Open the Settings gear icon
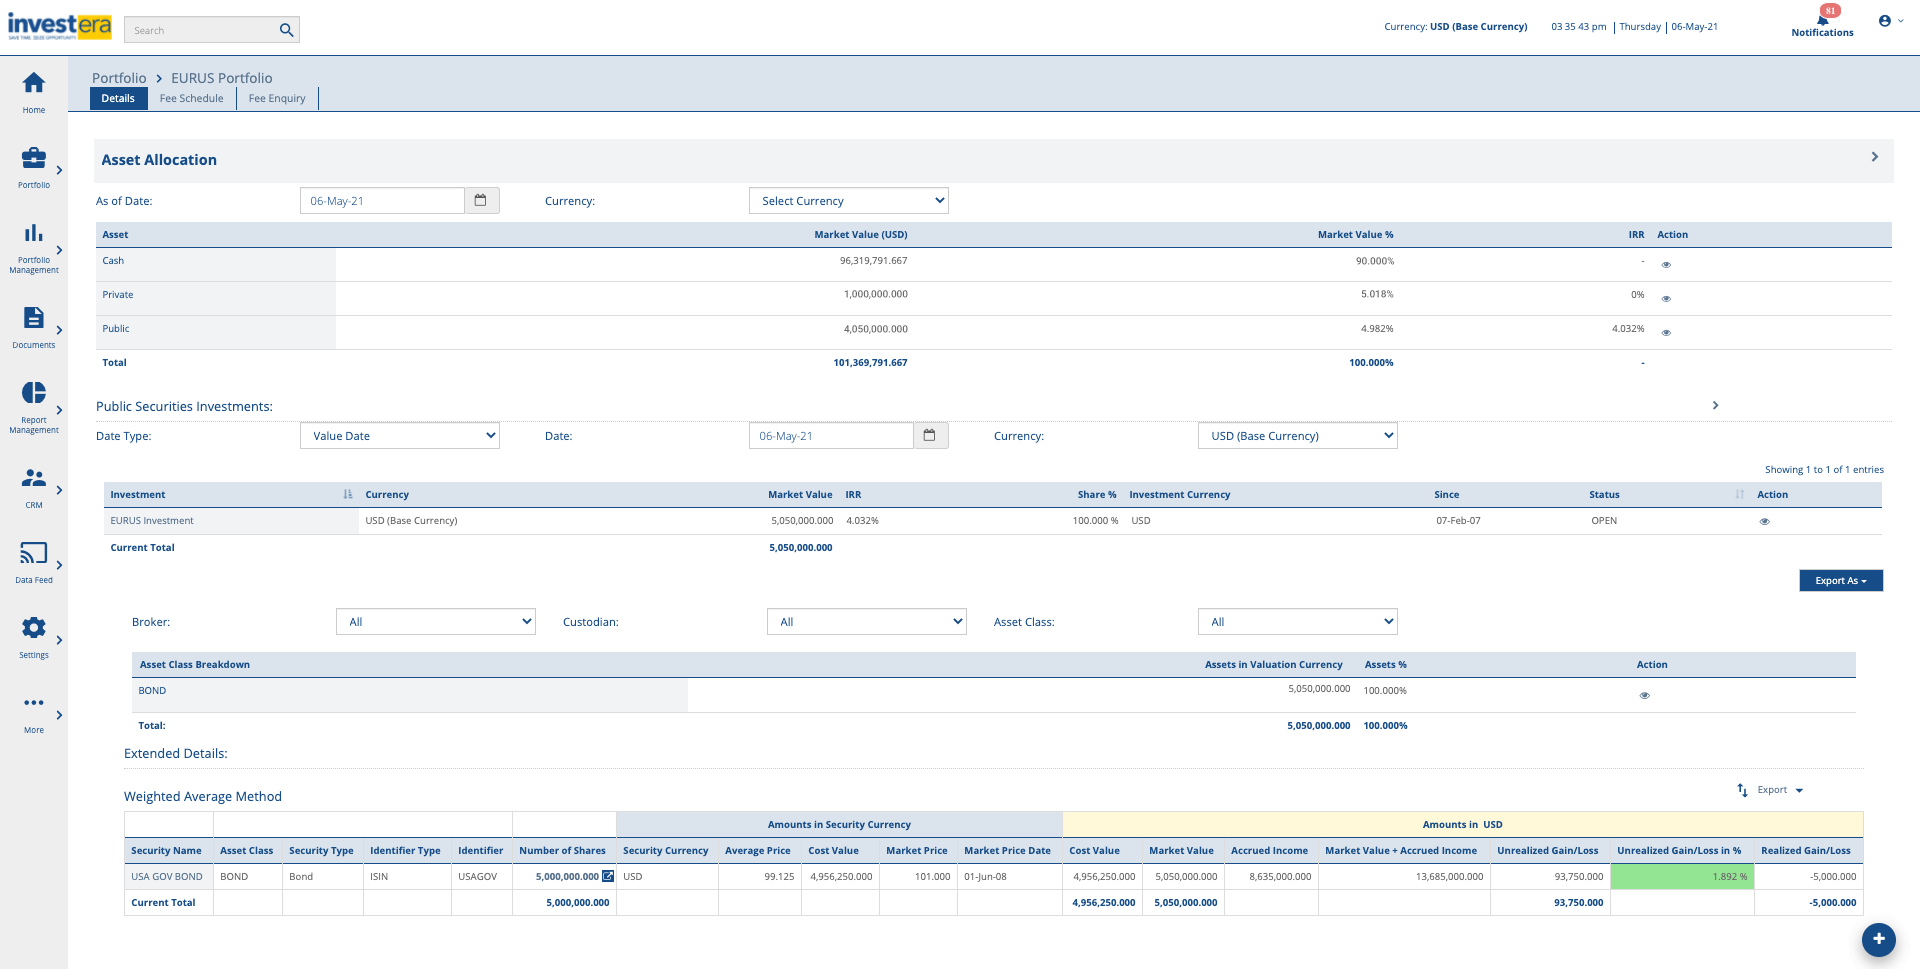Screen dimensions: 1920x969 (x=33, y=629)
